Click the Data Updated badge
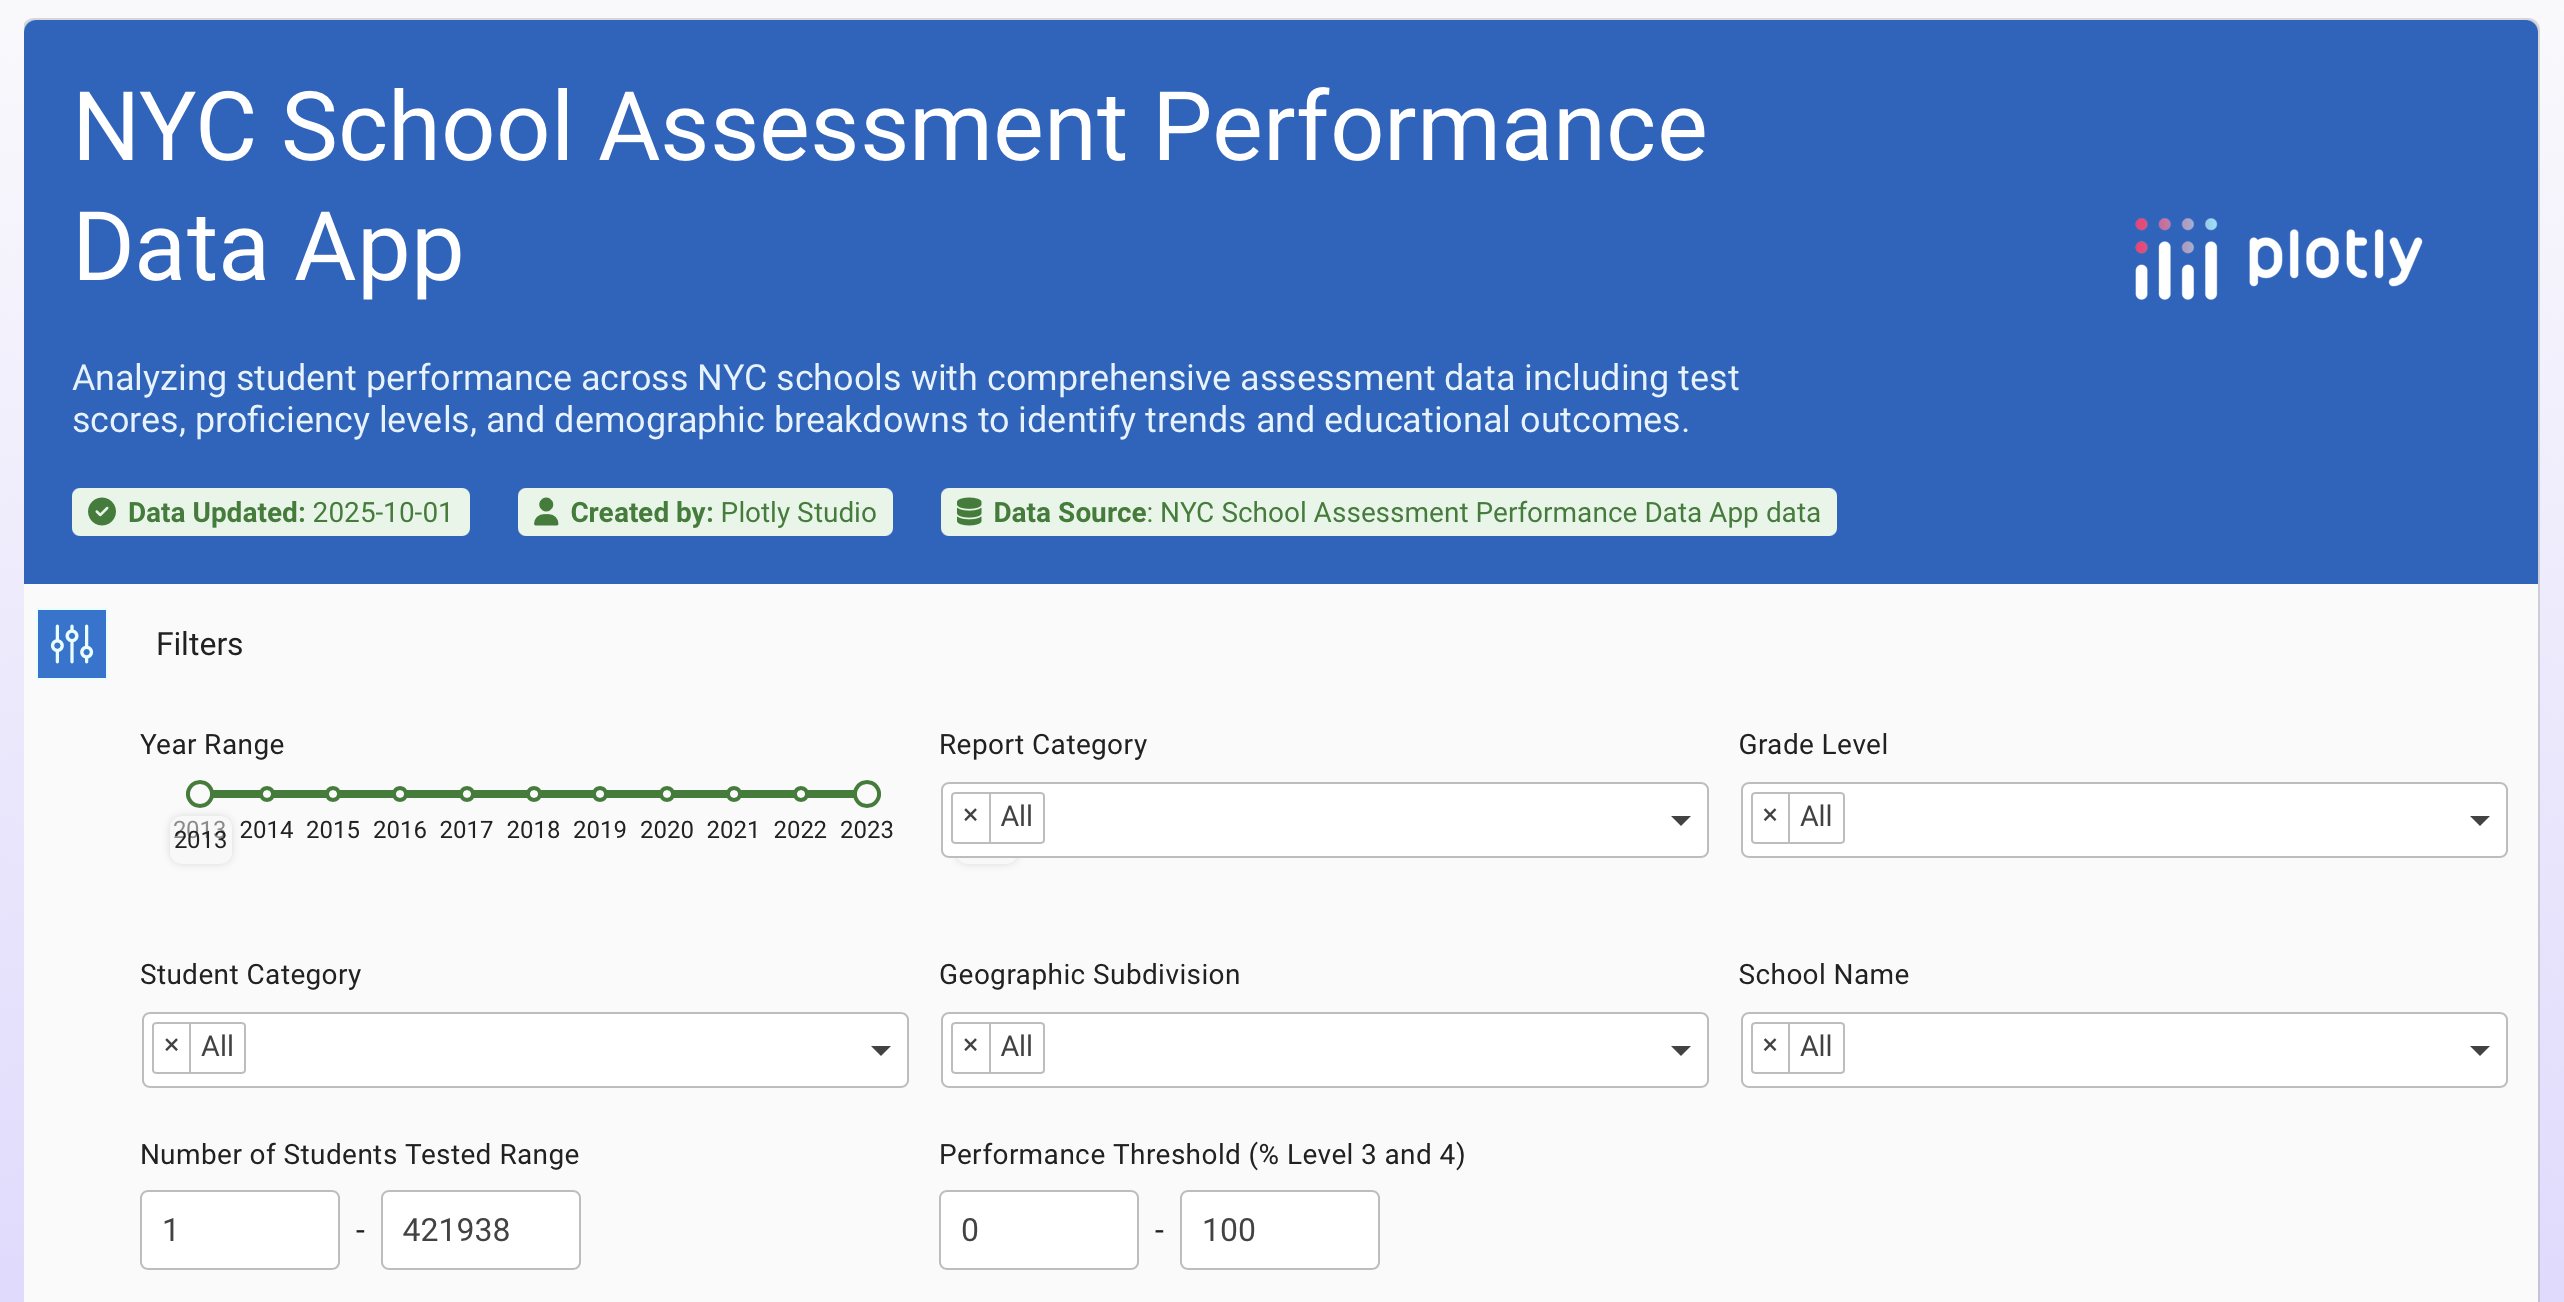This screenshot has height=1302, width=2564. [271, 512]
